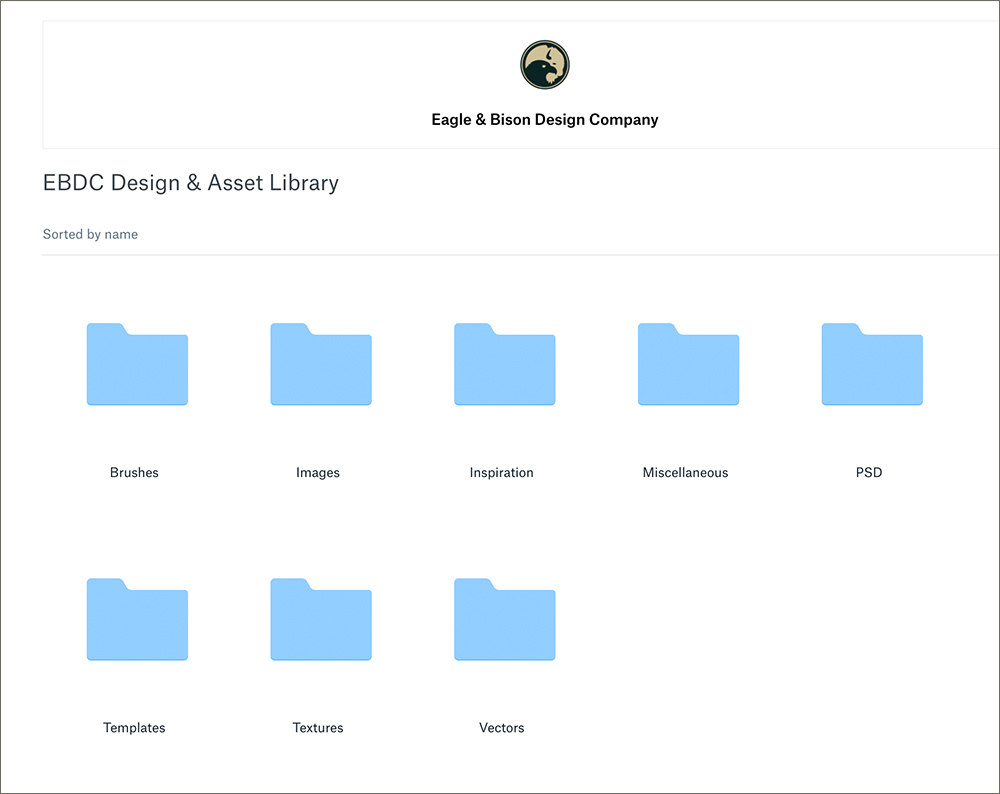The image size is (1000, 794).
Task: Open the Inspiration folder icon
Action: (504, 364)
